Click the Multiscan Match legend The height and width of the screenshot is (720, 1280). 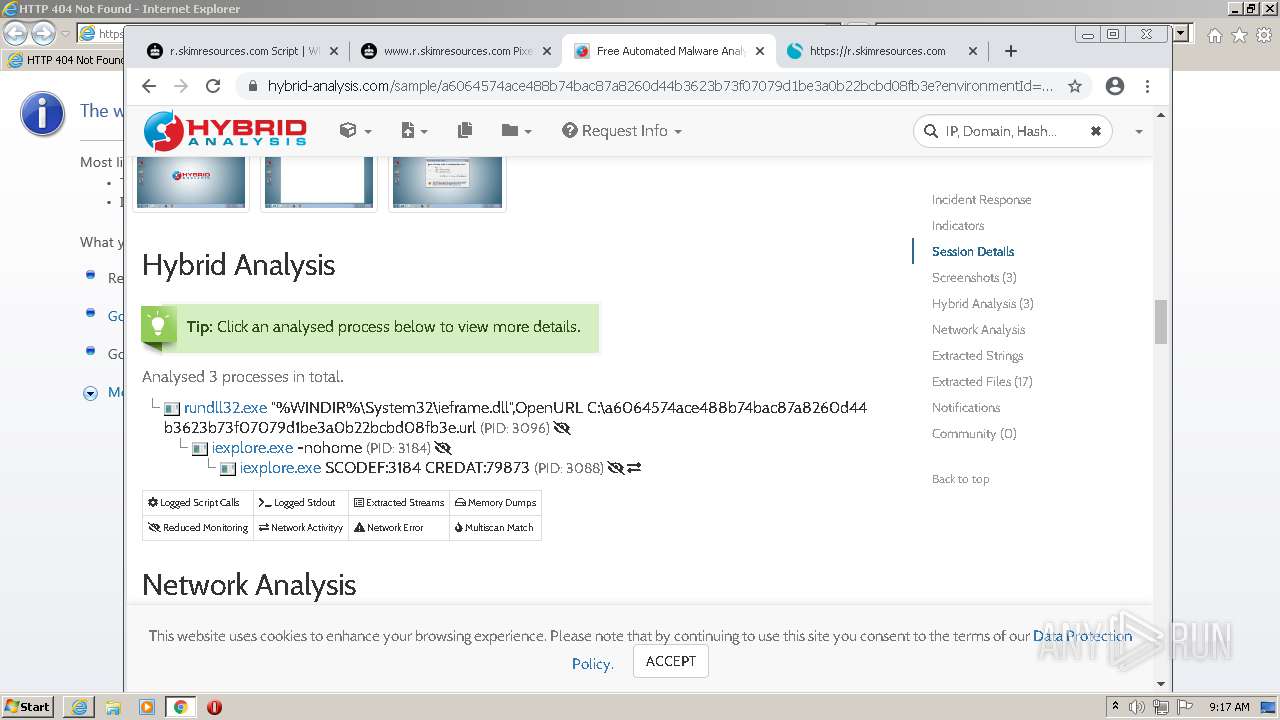(494, 528)
